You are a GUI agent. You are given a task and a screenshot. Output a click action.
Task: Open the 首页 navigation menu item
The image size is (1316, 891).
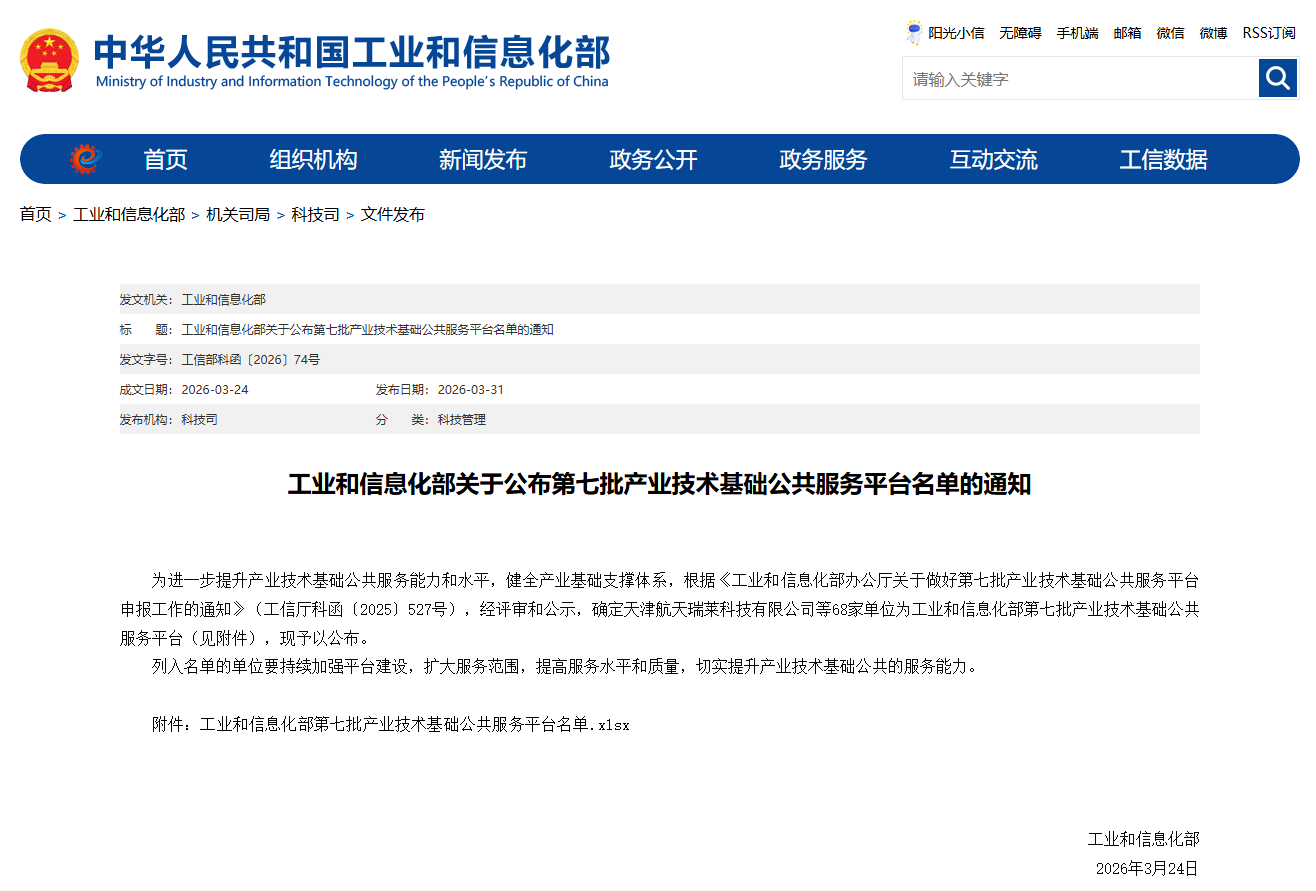coord(165,160)
